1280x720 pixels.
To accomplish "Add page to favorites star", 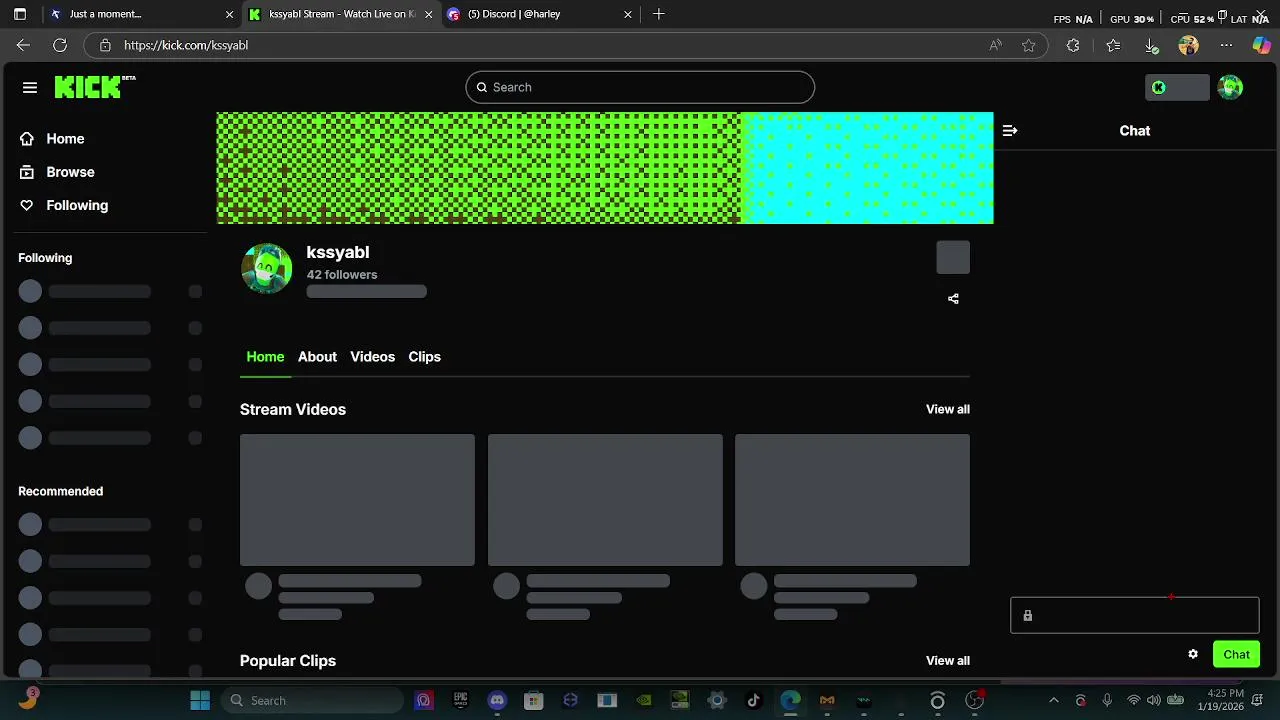I will tap(1028, 45).
